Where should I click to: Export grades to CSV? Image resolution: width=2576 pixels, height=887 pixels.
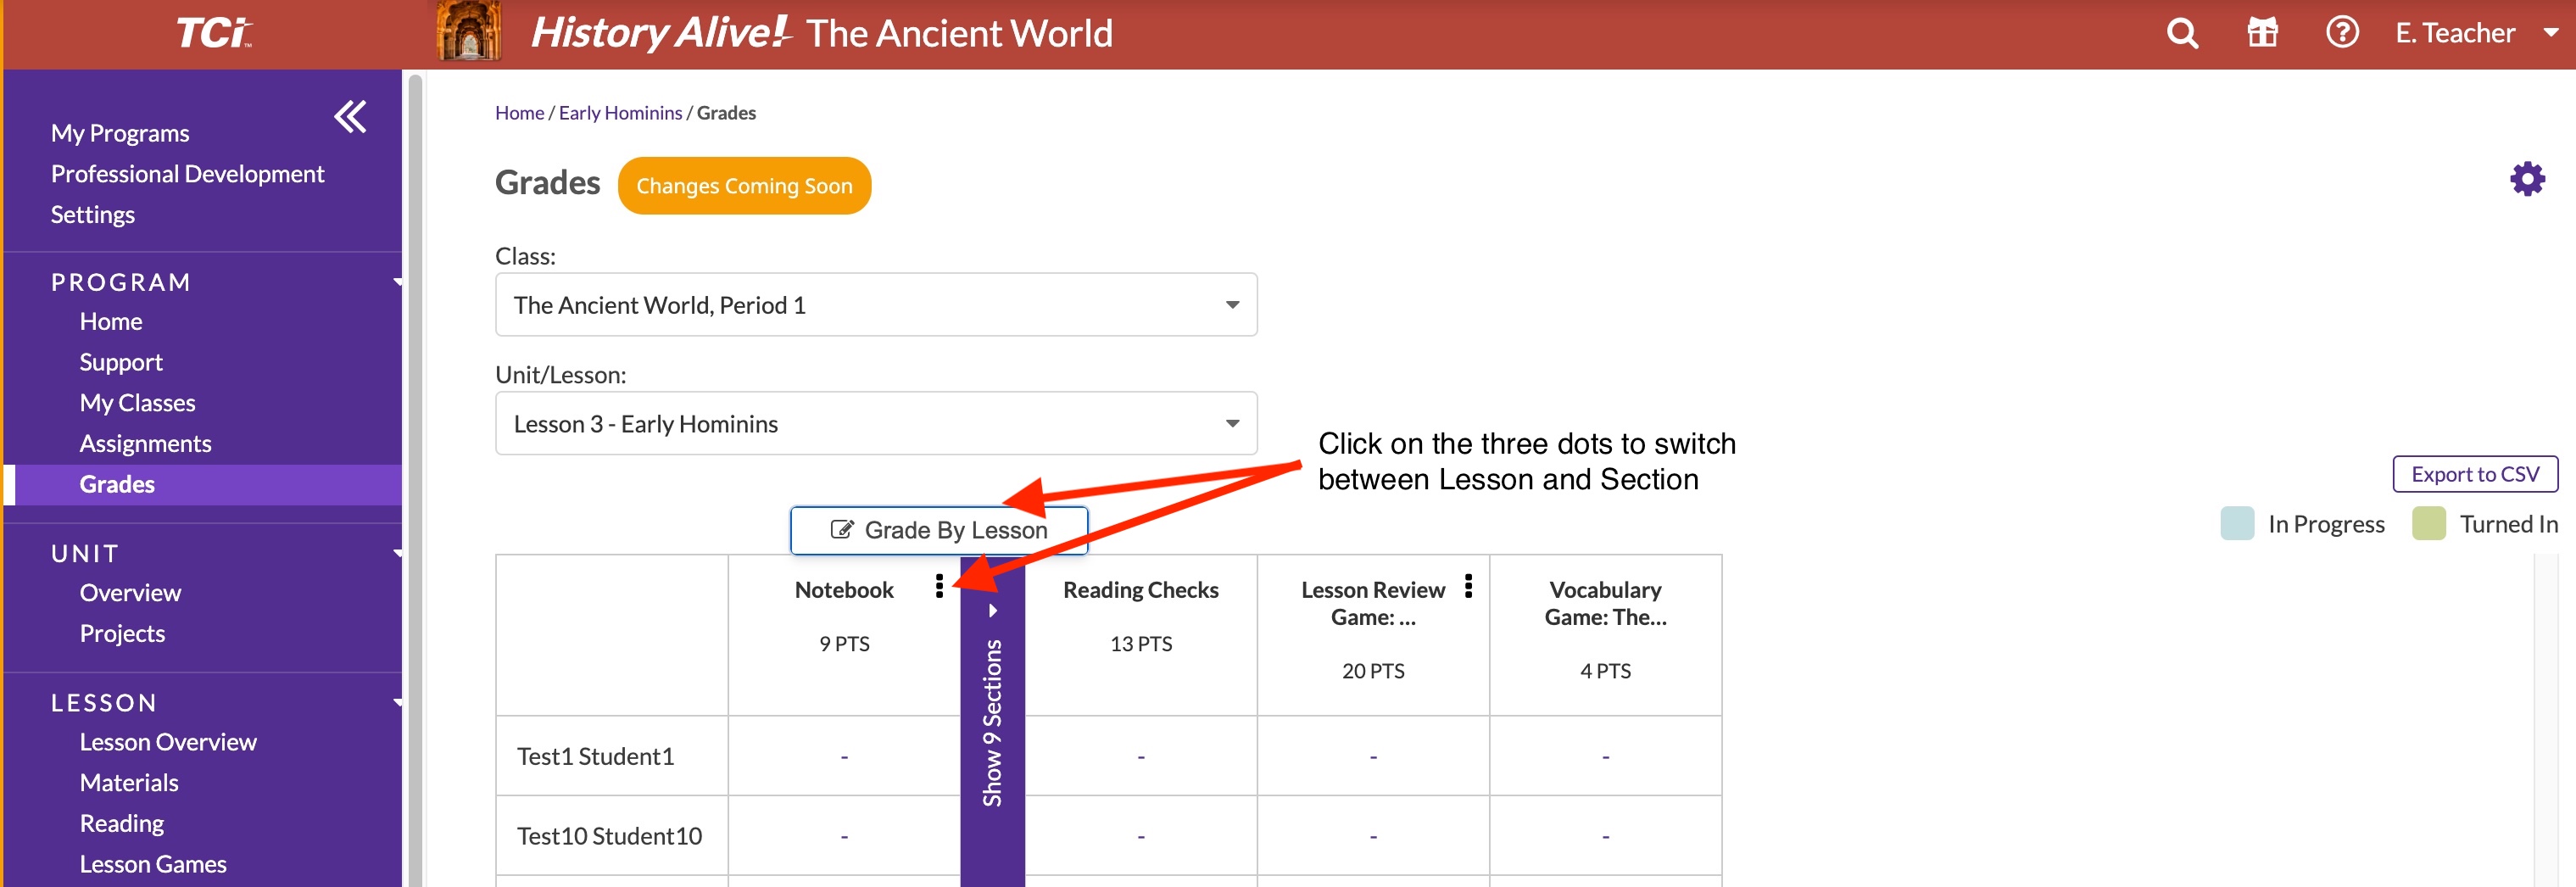click(2475, 474)
